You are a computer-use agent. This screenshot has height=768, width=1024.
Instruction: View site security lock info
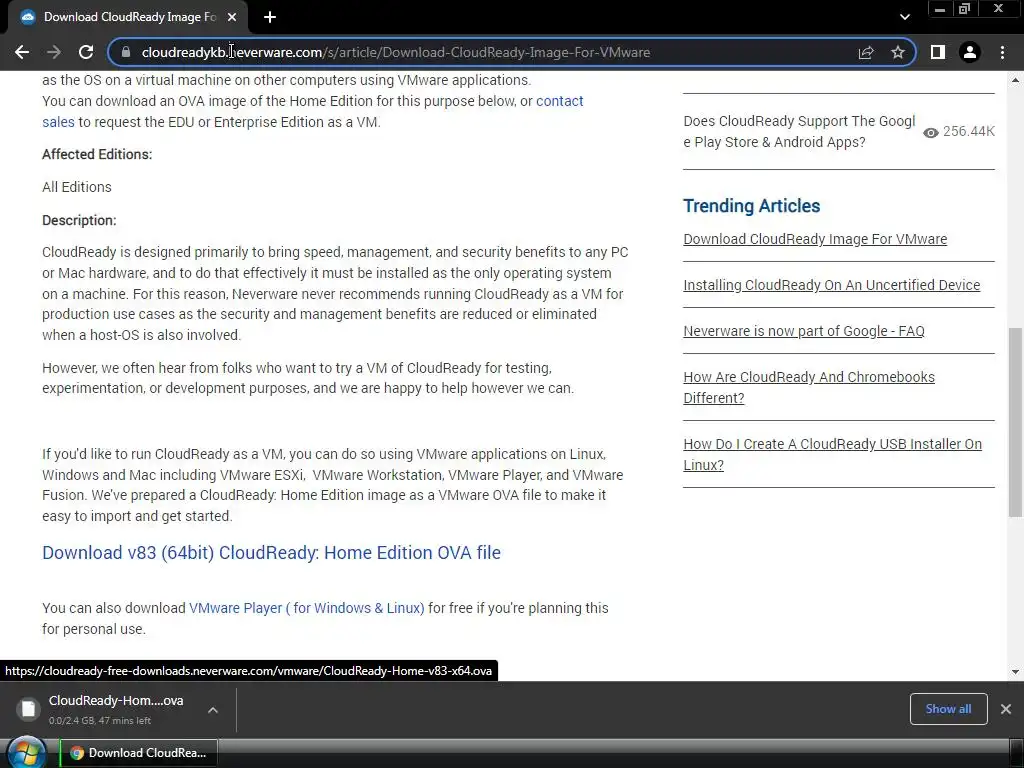point(126,52)
